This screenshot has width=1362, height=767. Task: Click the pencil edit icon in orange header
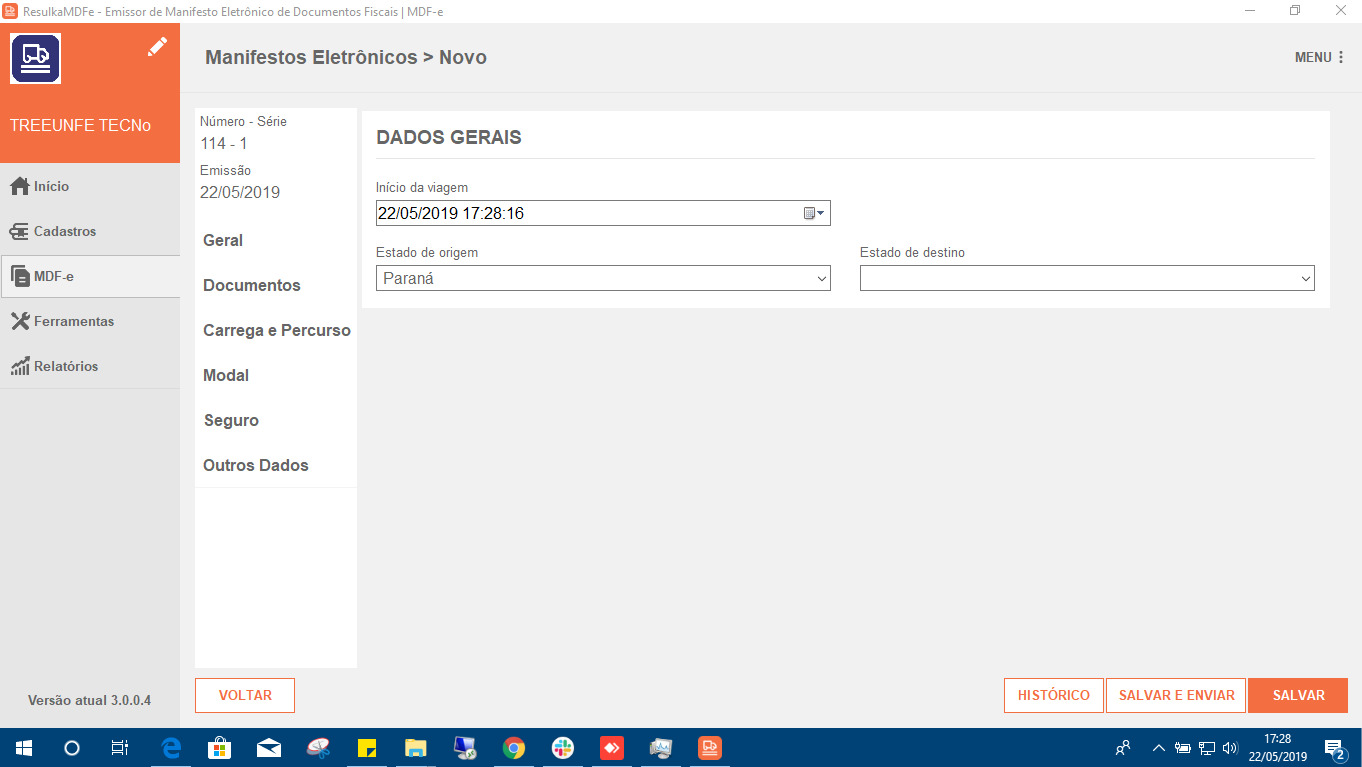tap(157, 46)
